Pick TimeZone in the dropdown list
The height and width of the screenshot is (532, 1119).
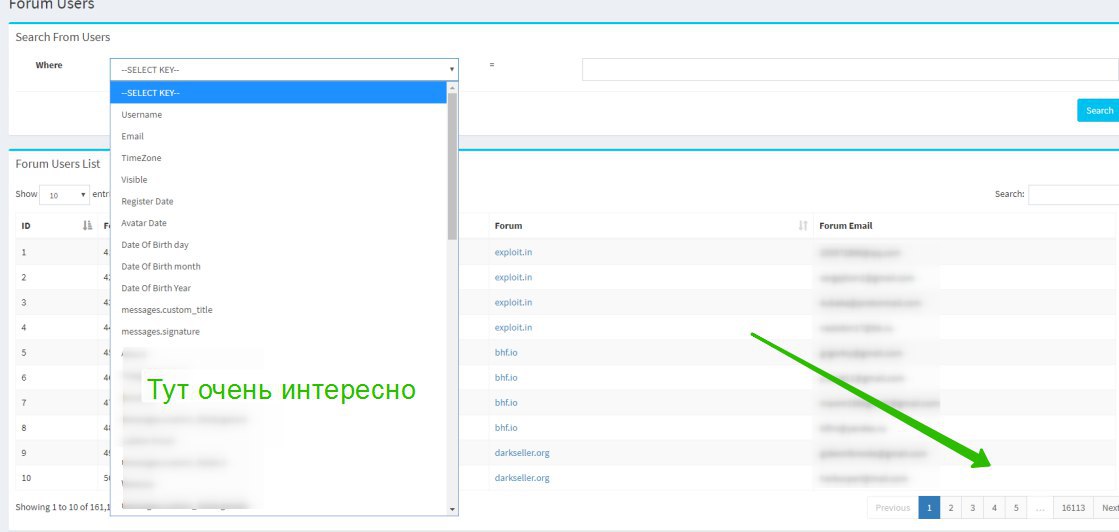point(278,158)
